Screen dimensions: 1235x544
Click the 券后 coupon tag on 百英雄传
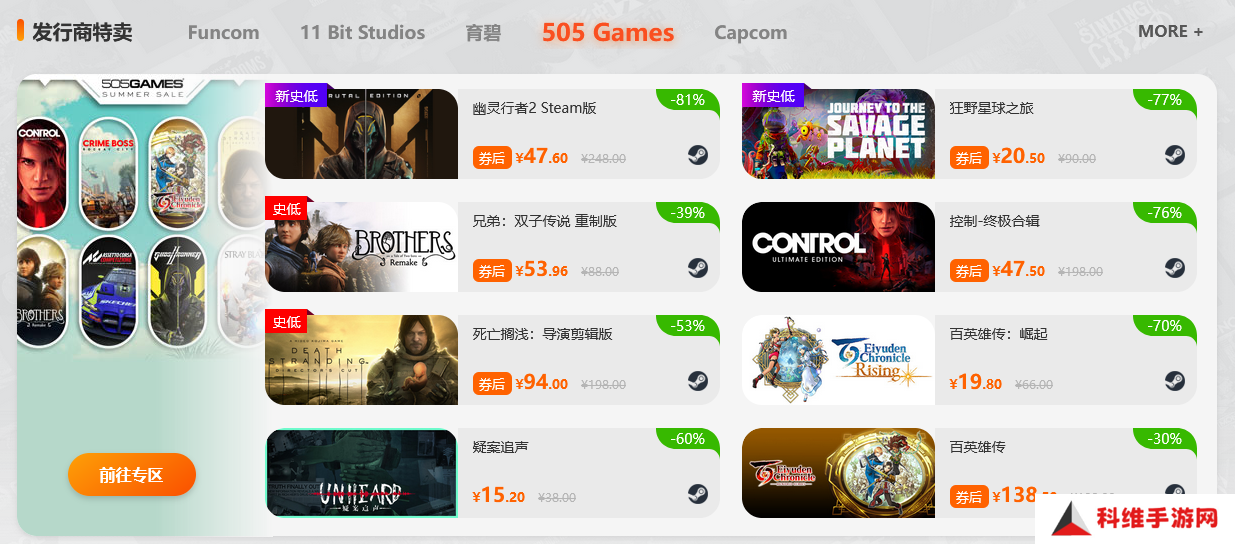click(968, 497)
